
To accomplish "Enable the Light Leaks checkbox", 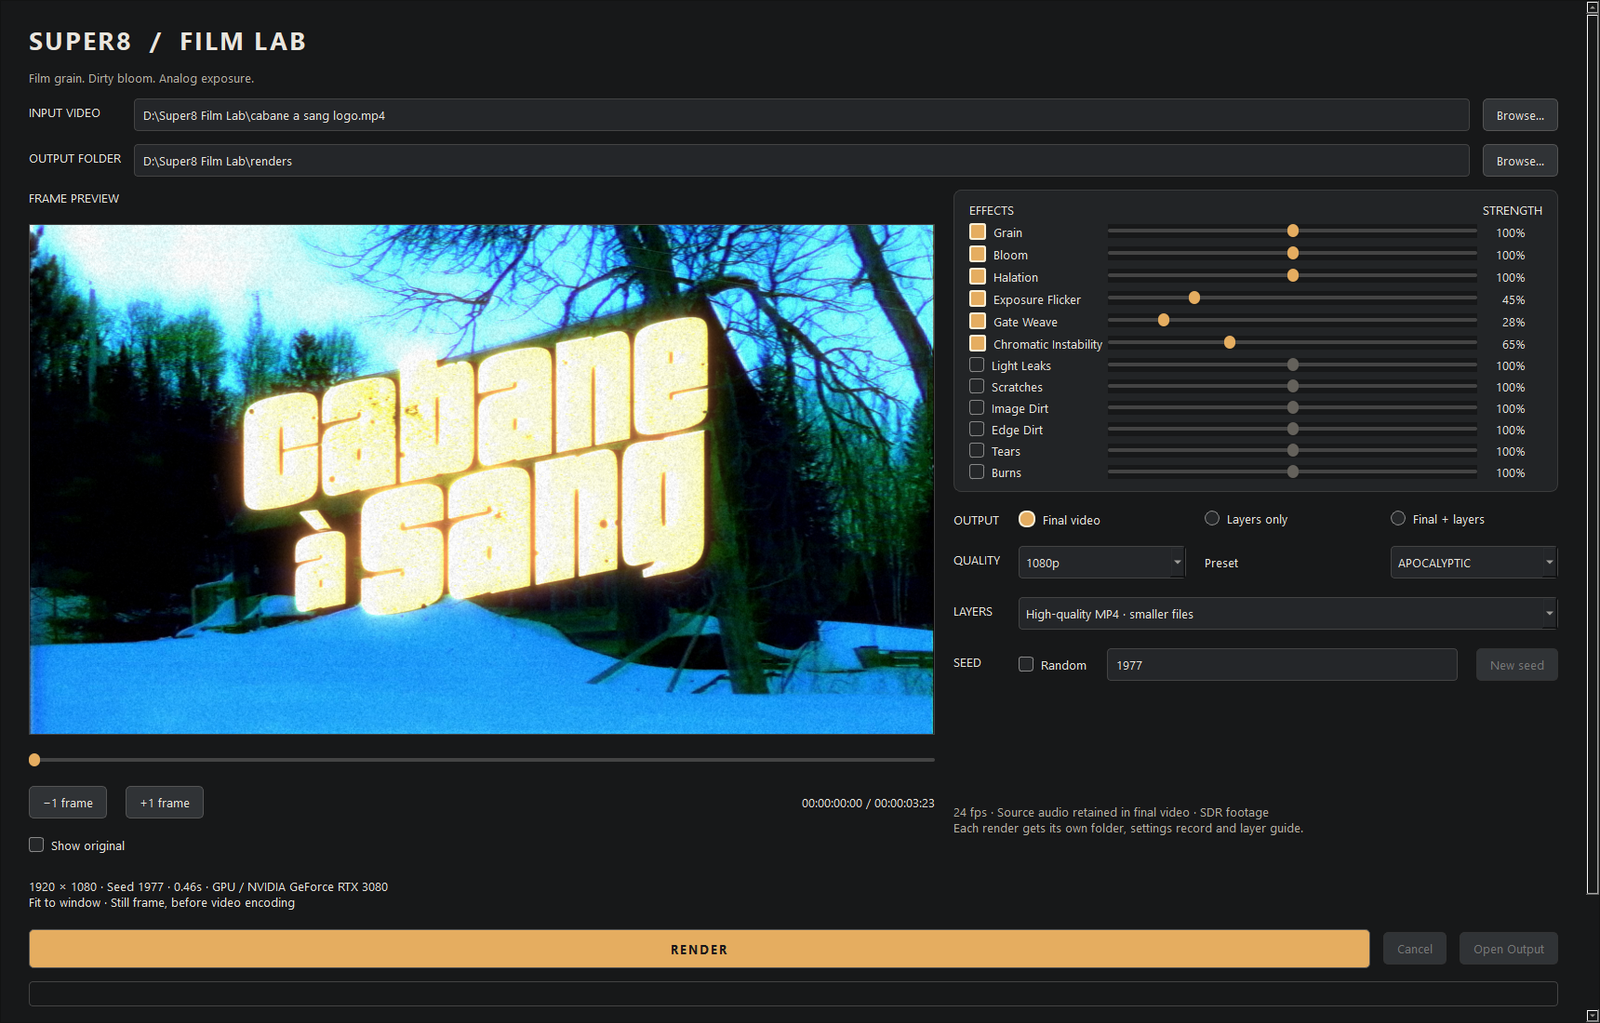I will click(977, 365).
